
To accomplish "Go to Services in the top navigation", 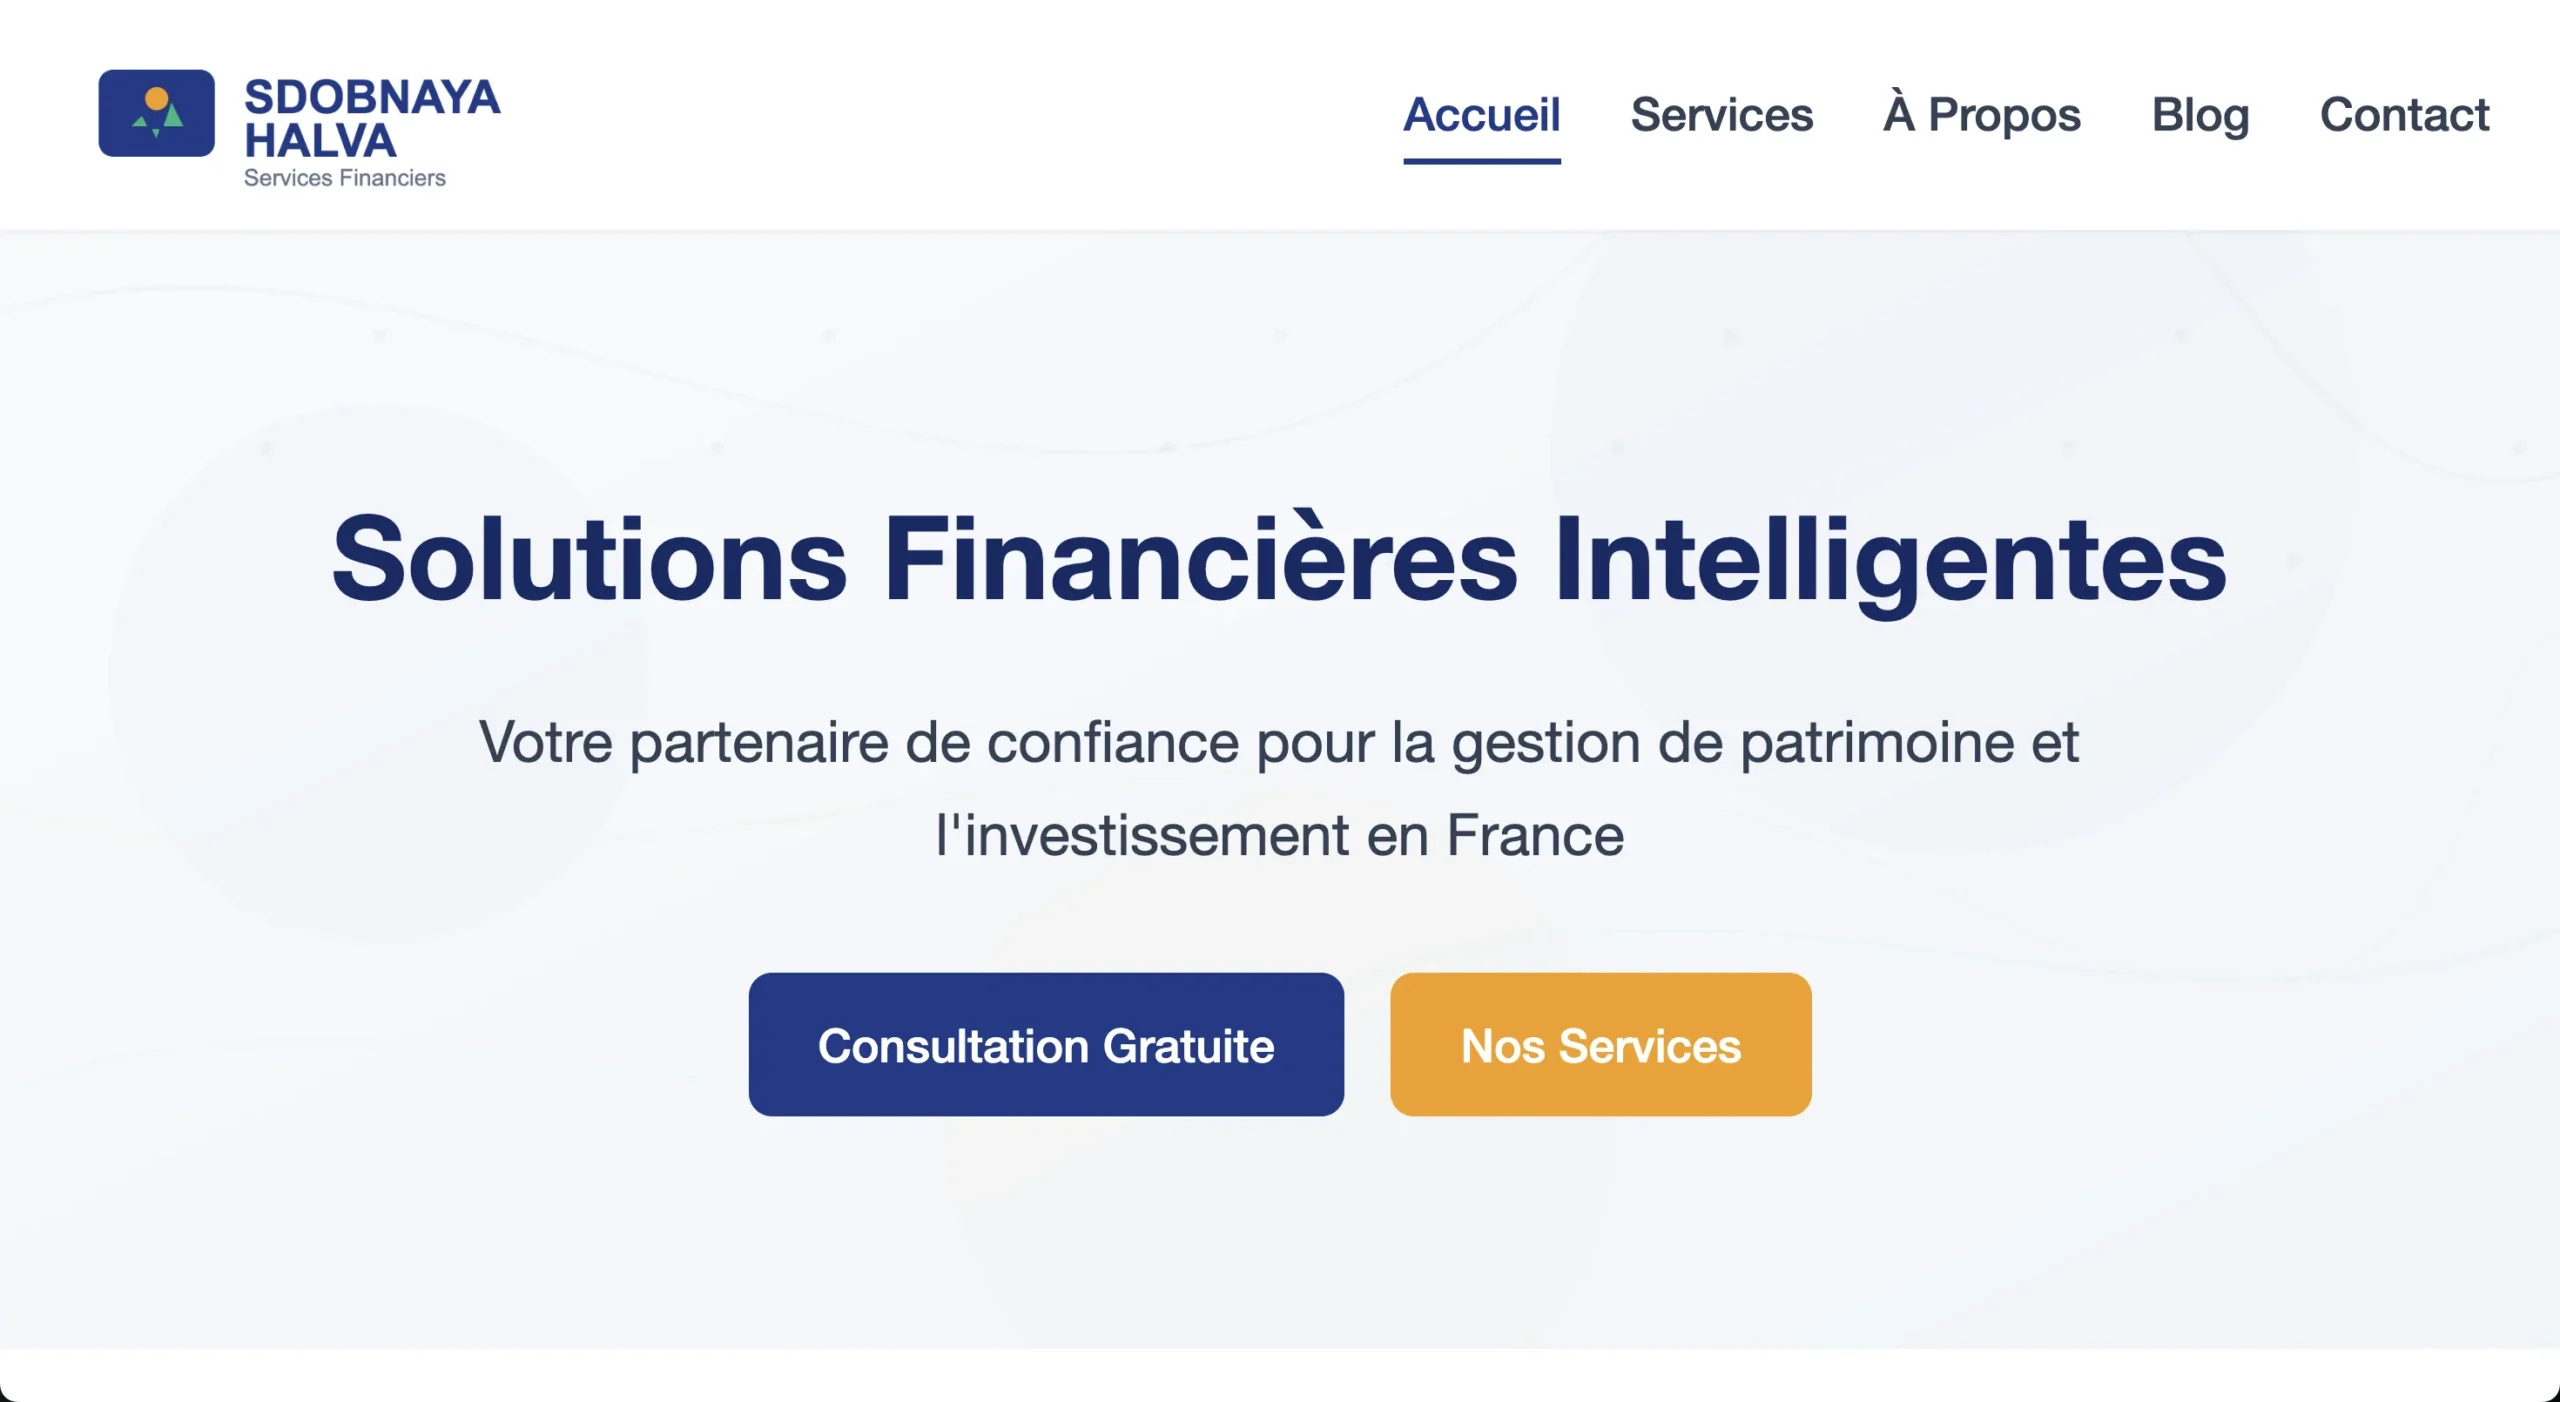I will (1721, 114).
